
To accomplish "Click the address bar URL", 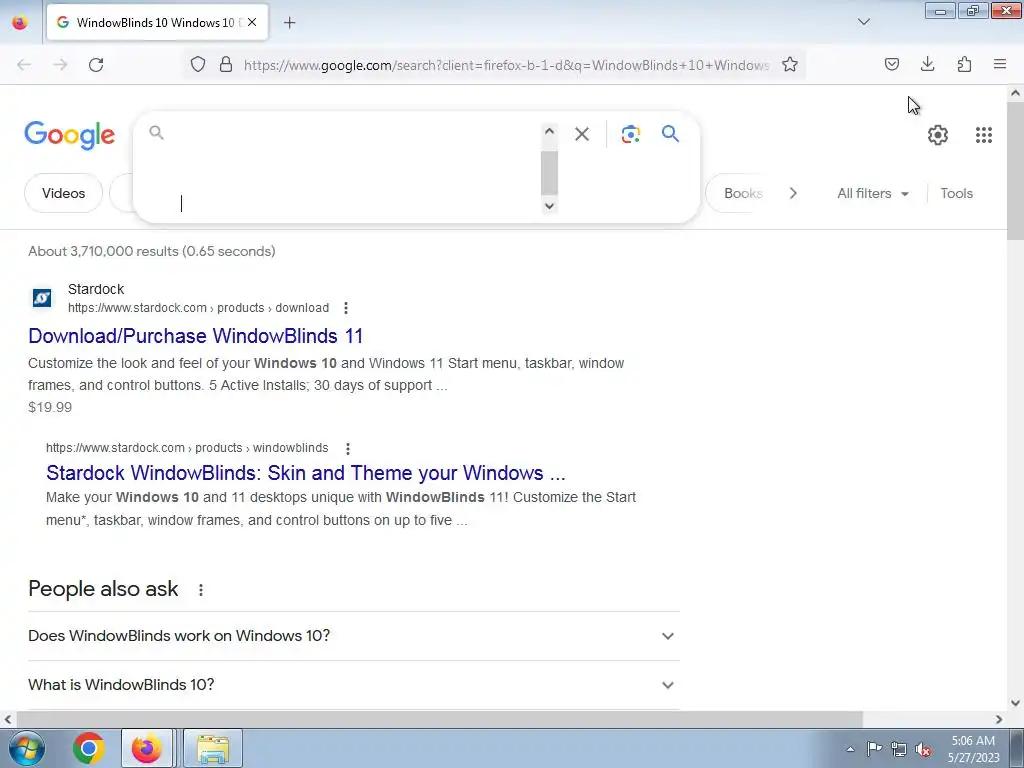I will pyautogui.click(x=506, y=65).
